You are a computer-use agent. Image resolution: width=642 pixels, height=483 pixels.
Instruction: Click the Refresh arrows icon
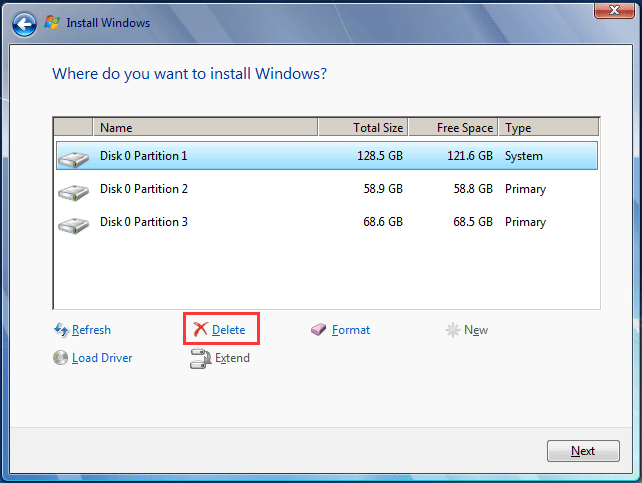(61, 330)
